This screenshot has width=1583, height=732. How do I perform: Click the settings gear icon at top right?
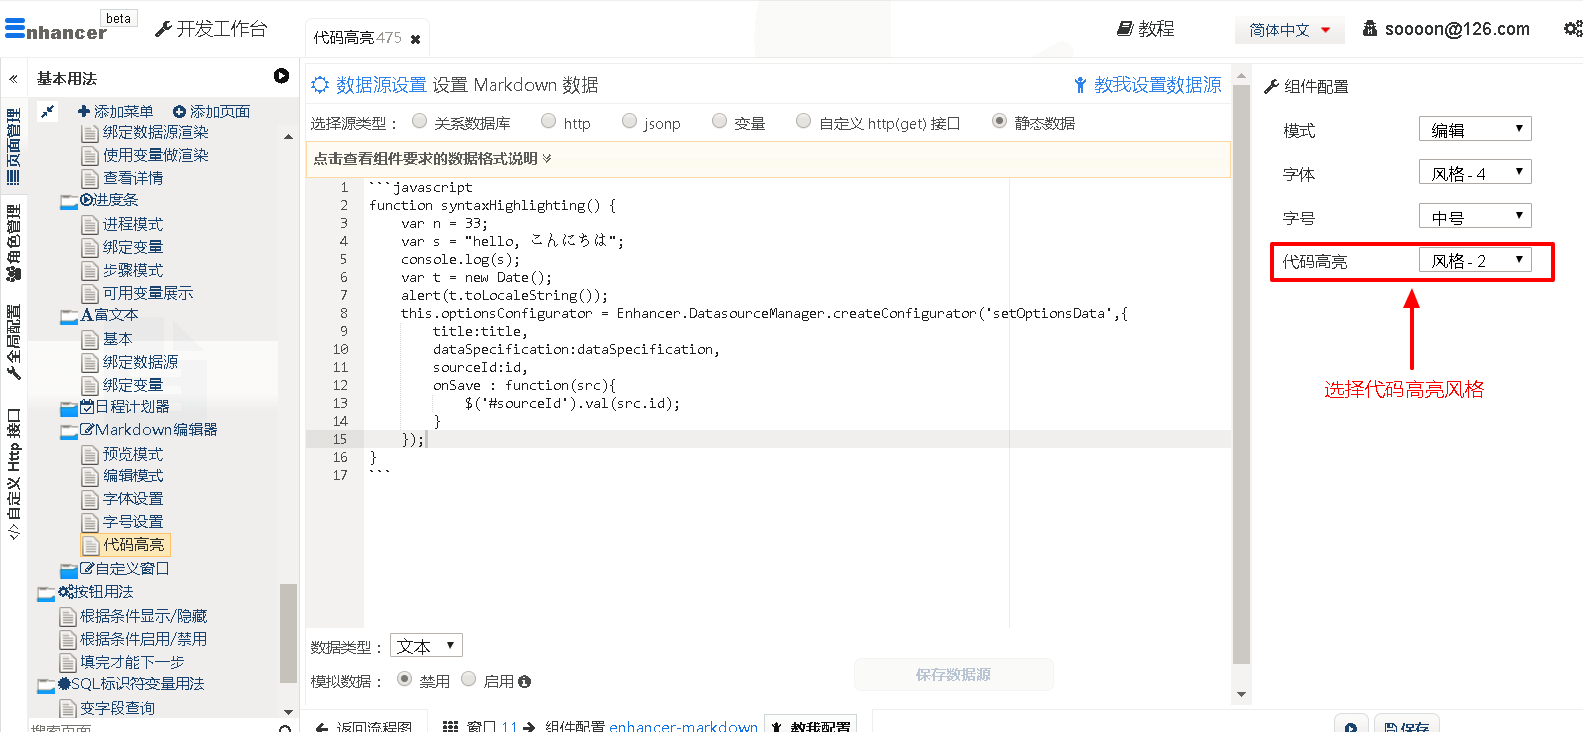click(x=1571, y=29)
